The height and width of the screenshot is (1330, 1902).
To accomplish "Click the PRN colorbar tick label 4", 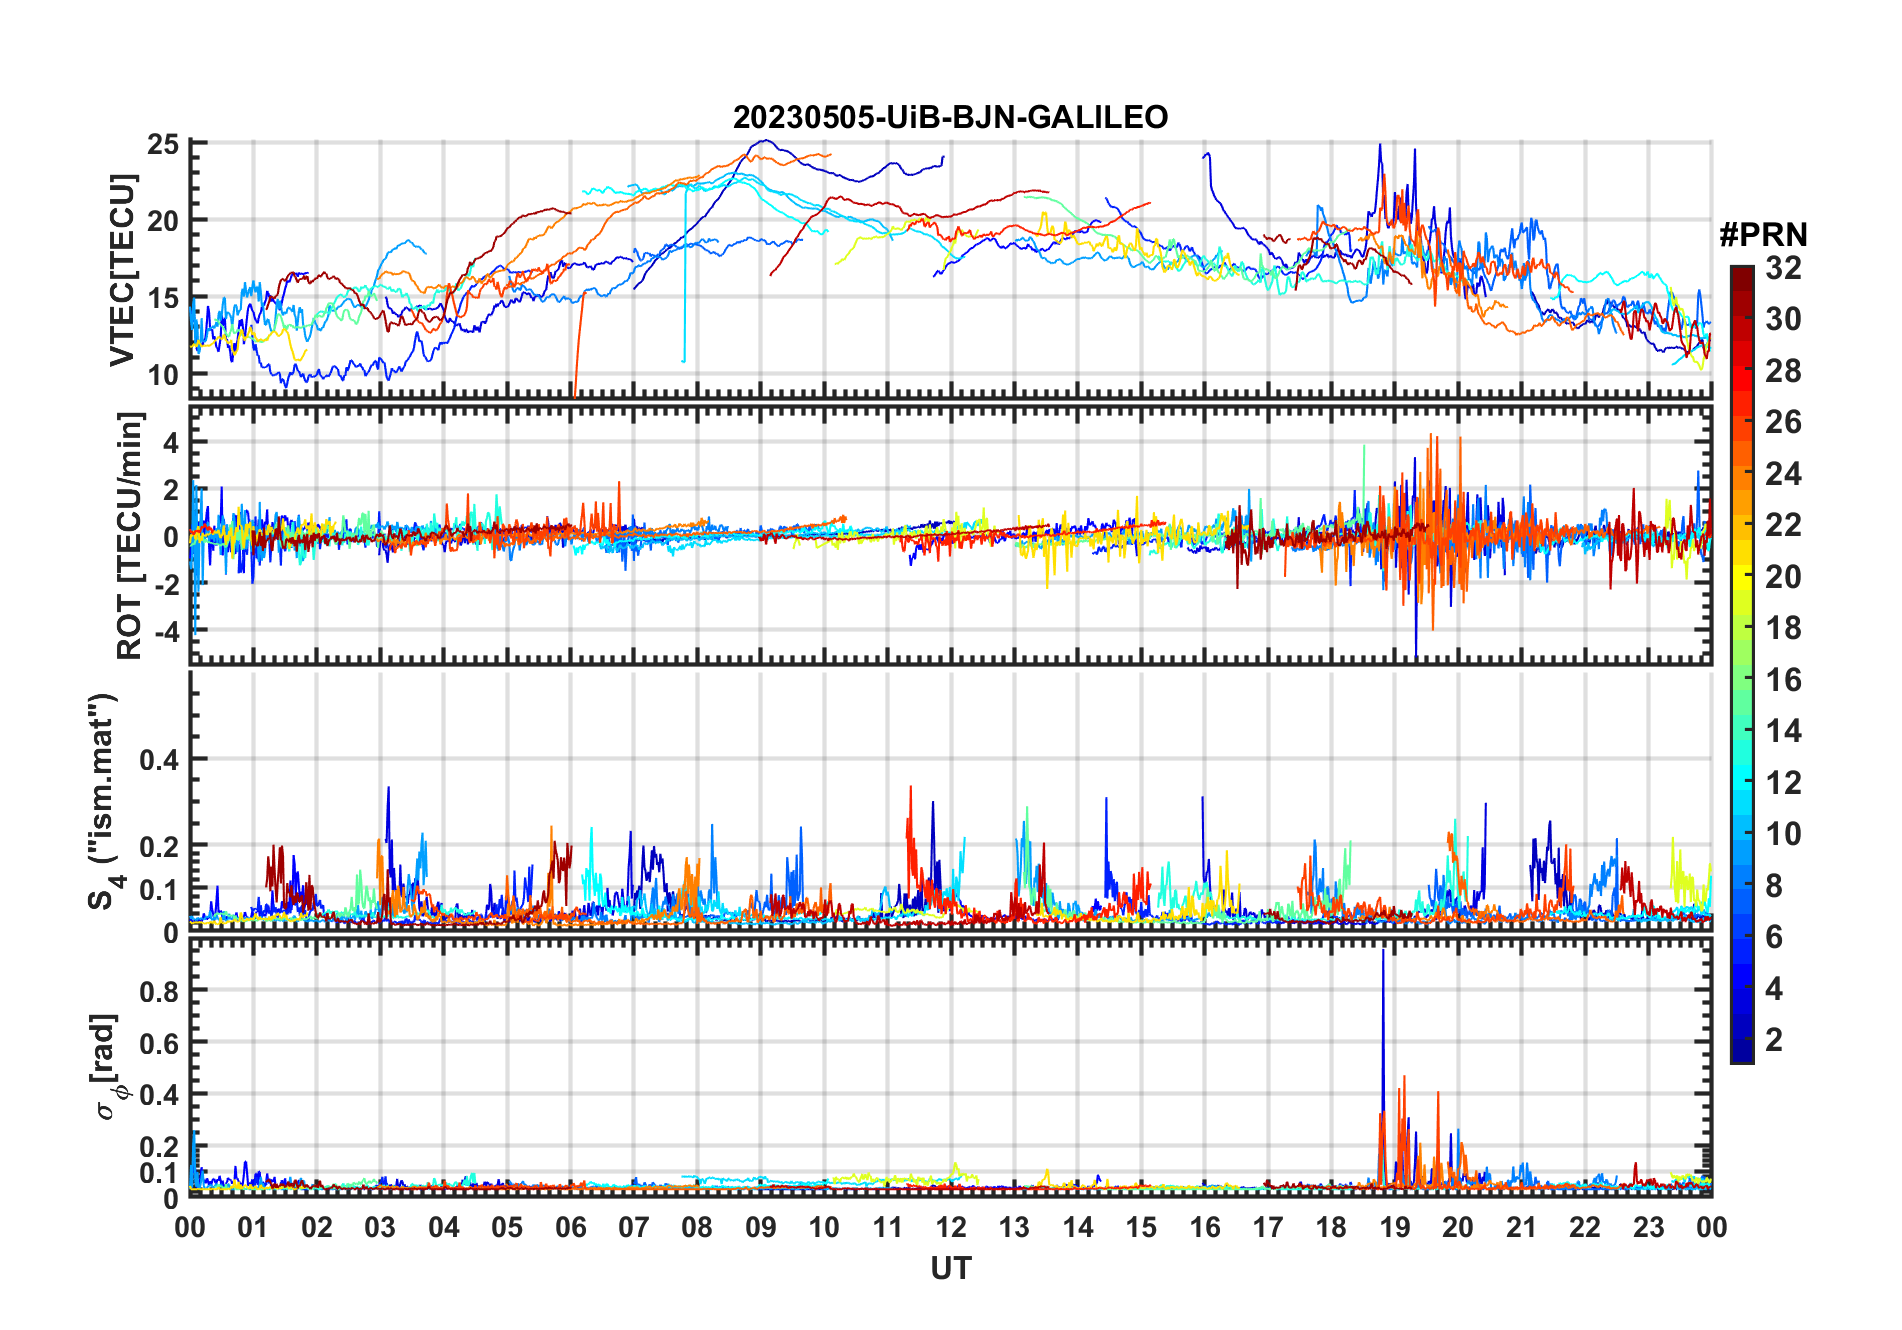I will point(1774,989).
